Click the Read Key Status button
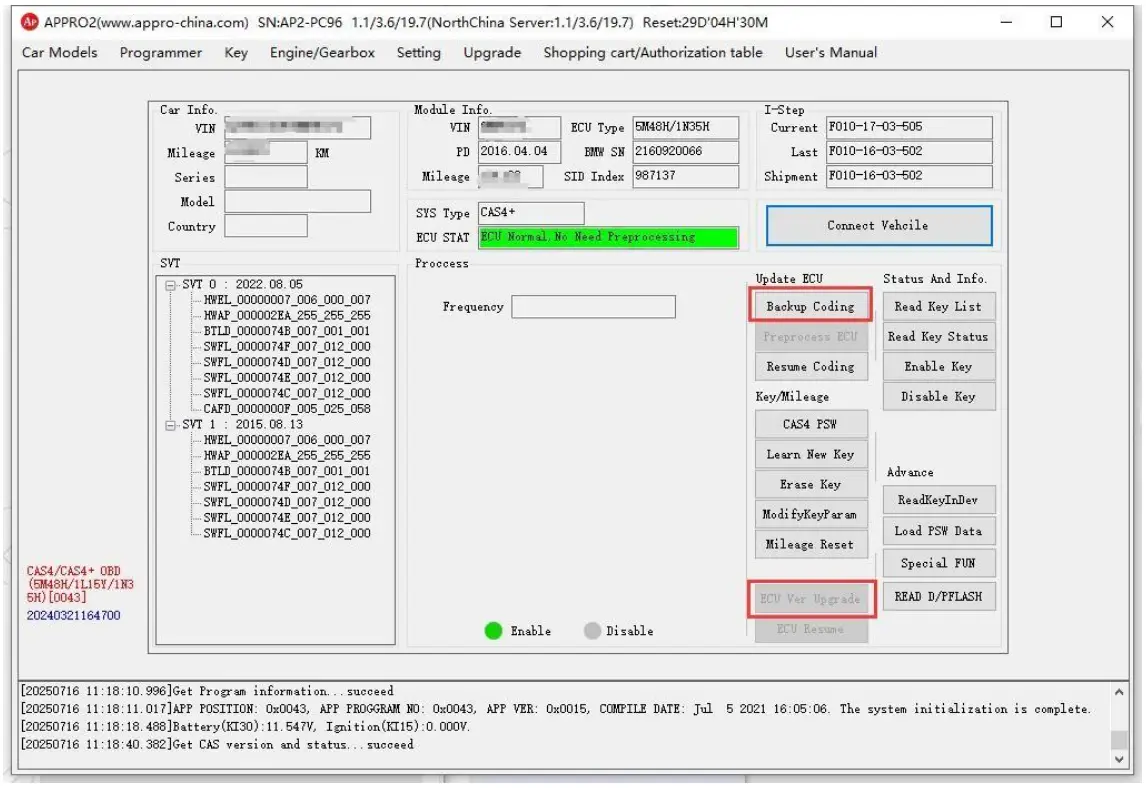This screenshot has width=1146, height=792. pyautogui.click(x=938, y=336)
